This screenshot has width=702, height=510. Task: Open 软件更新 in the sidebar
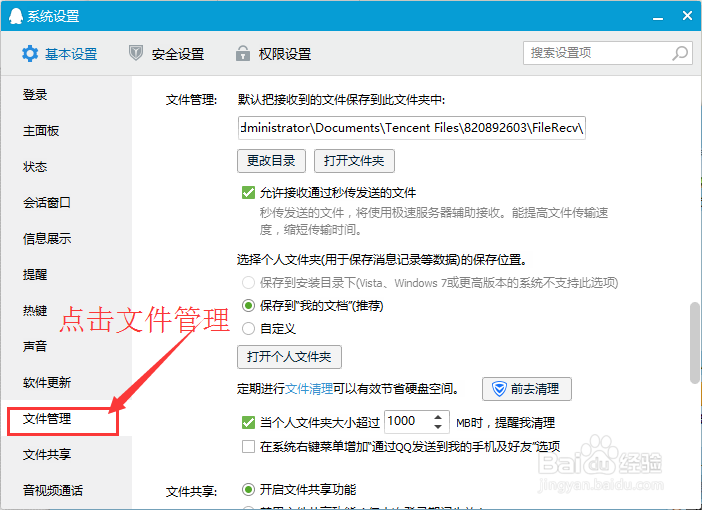click(x=47, y=382)
